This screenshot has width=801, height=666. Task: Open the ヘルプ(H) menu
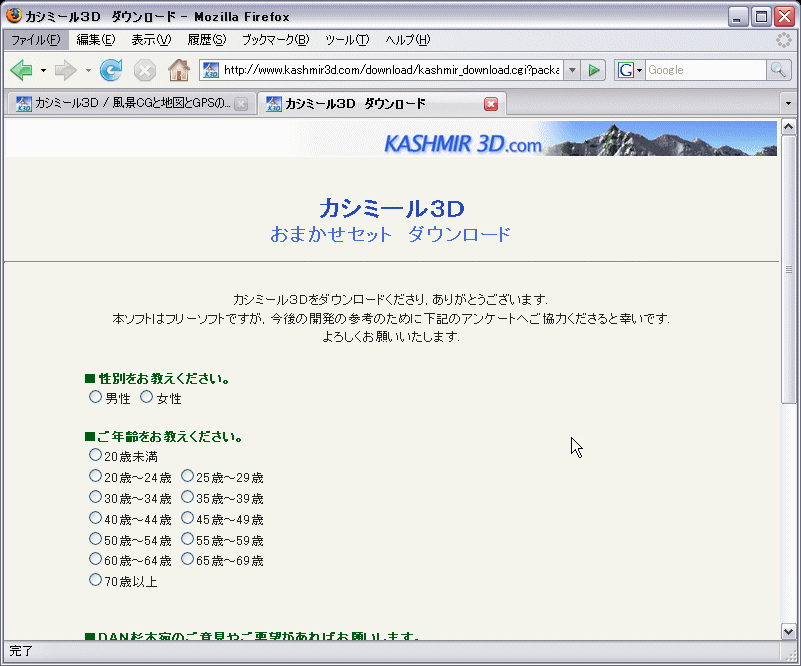tap(408, 40)
